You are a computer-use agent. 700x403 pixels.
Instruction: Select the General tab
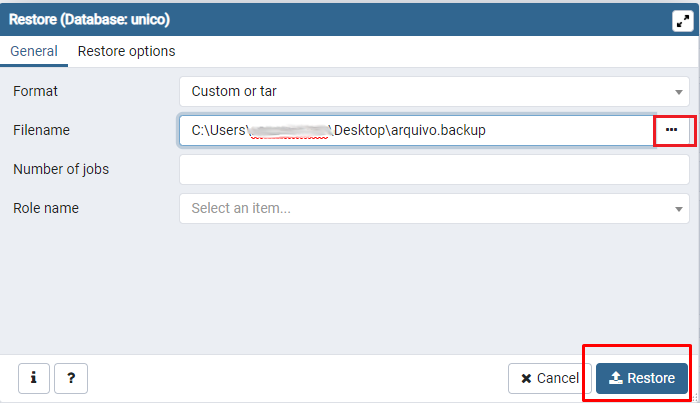click(x=34, y=51)
